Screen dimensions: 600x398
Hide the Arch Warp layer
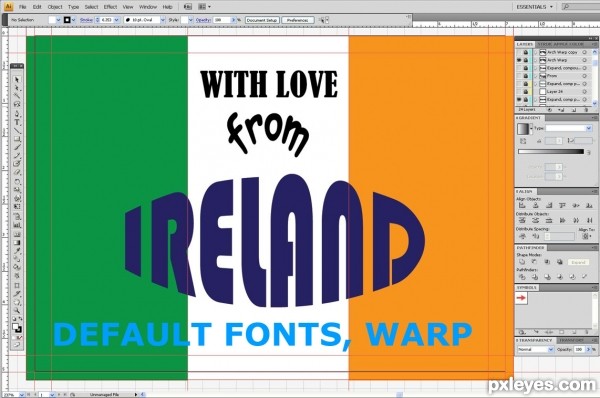coord(519,60)
